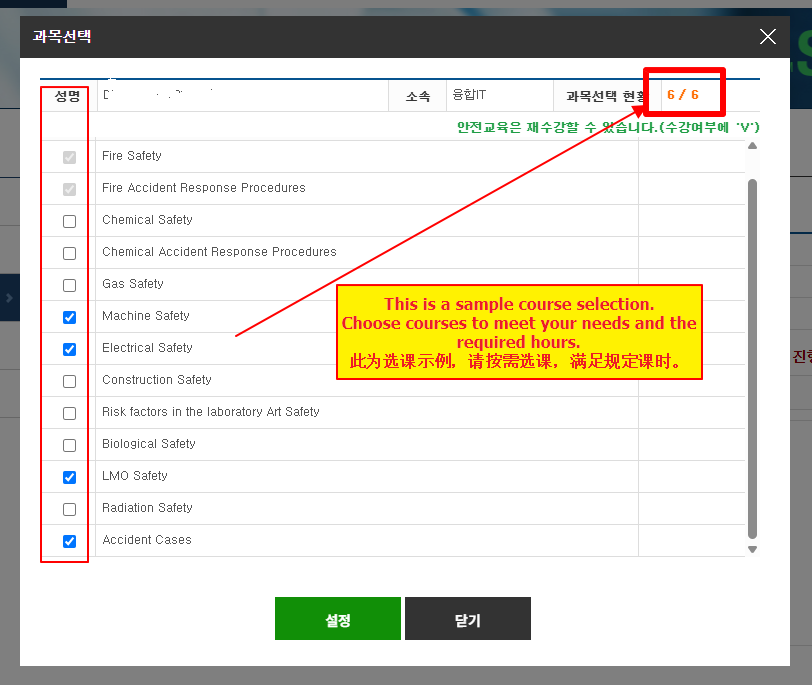Click the 'Machine Safety' course name
812x685 pixels.
[x=146, y=316]
